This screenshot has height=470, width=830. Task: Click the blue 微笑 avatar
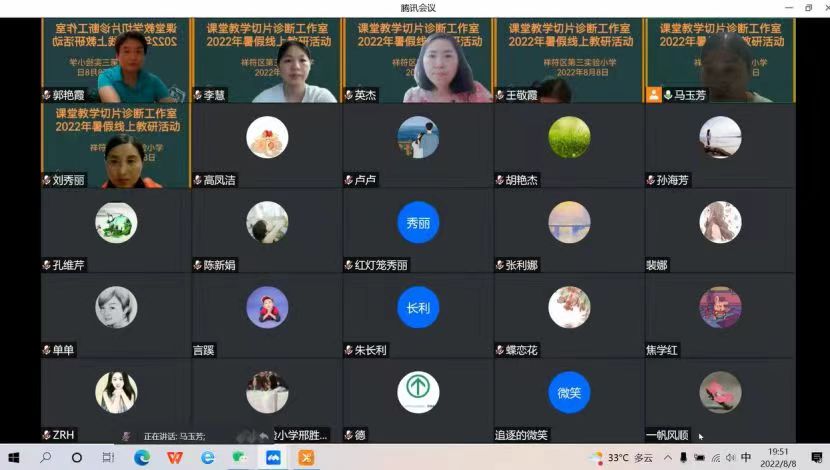(x=570, y=392)
